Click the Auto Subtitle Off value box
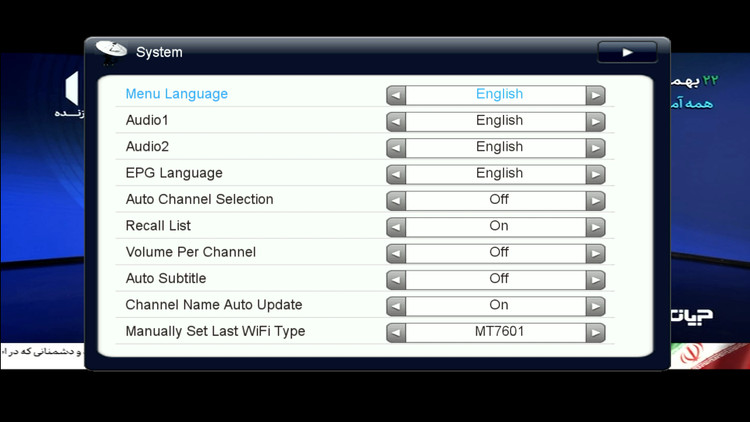Viewport: 750px width, 422px height. tap(499, 279)
